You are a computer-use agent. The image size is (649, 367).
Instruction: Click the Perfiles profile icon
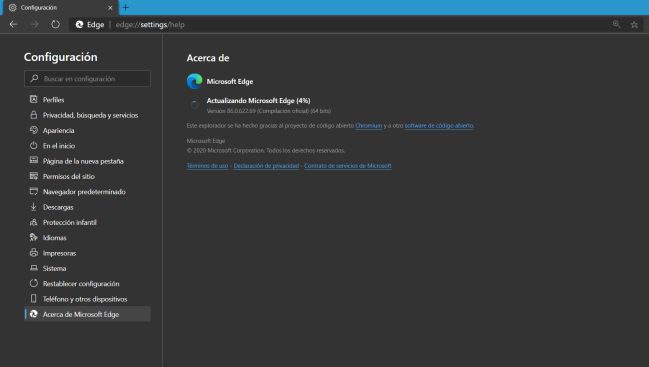click(34, 99)
